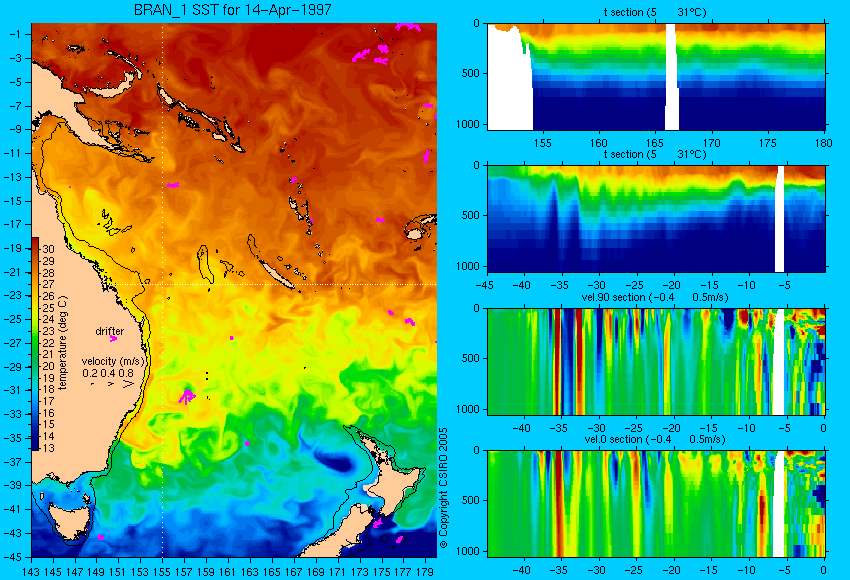Click the drifter track cluster near 157°E, 31°S
Image resolution: width=850 pixels, height=580 pixels.
pos(186,396)
